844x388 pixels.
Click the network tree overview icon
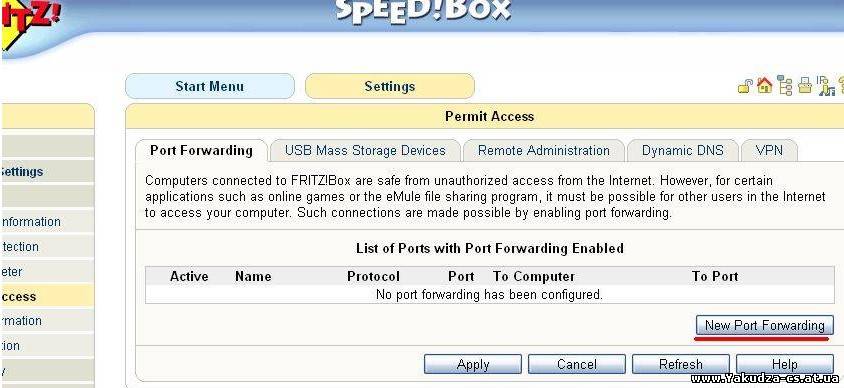pos(785,86)
